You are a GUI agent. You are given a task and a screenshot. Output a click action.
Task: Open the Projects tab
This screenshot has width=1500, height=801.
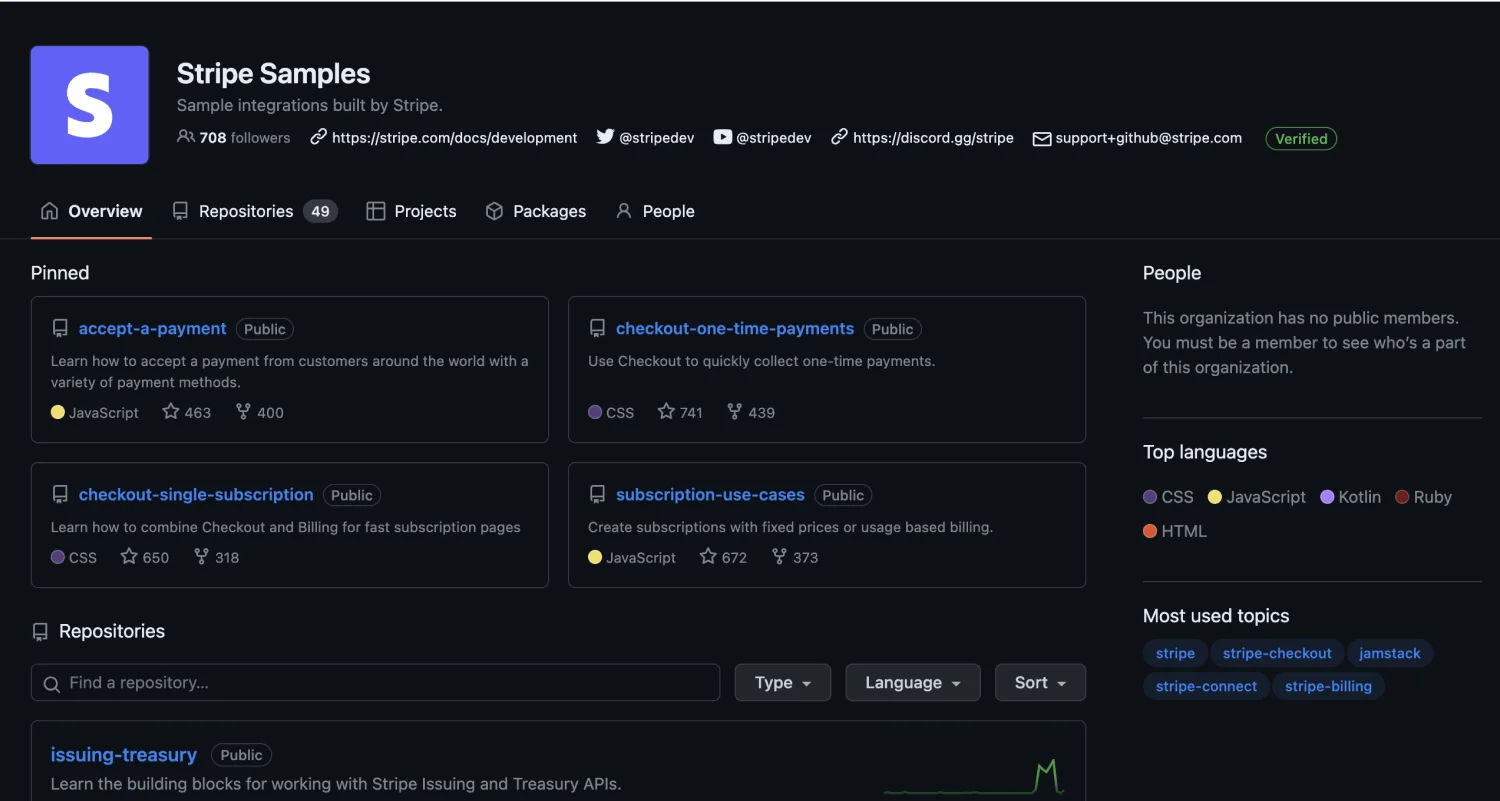click(x=411, y=211)
